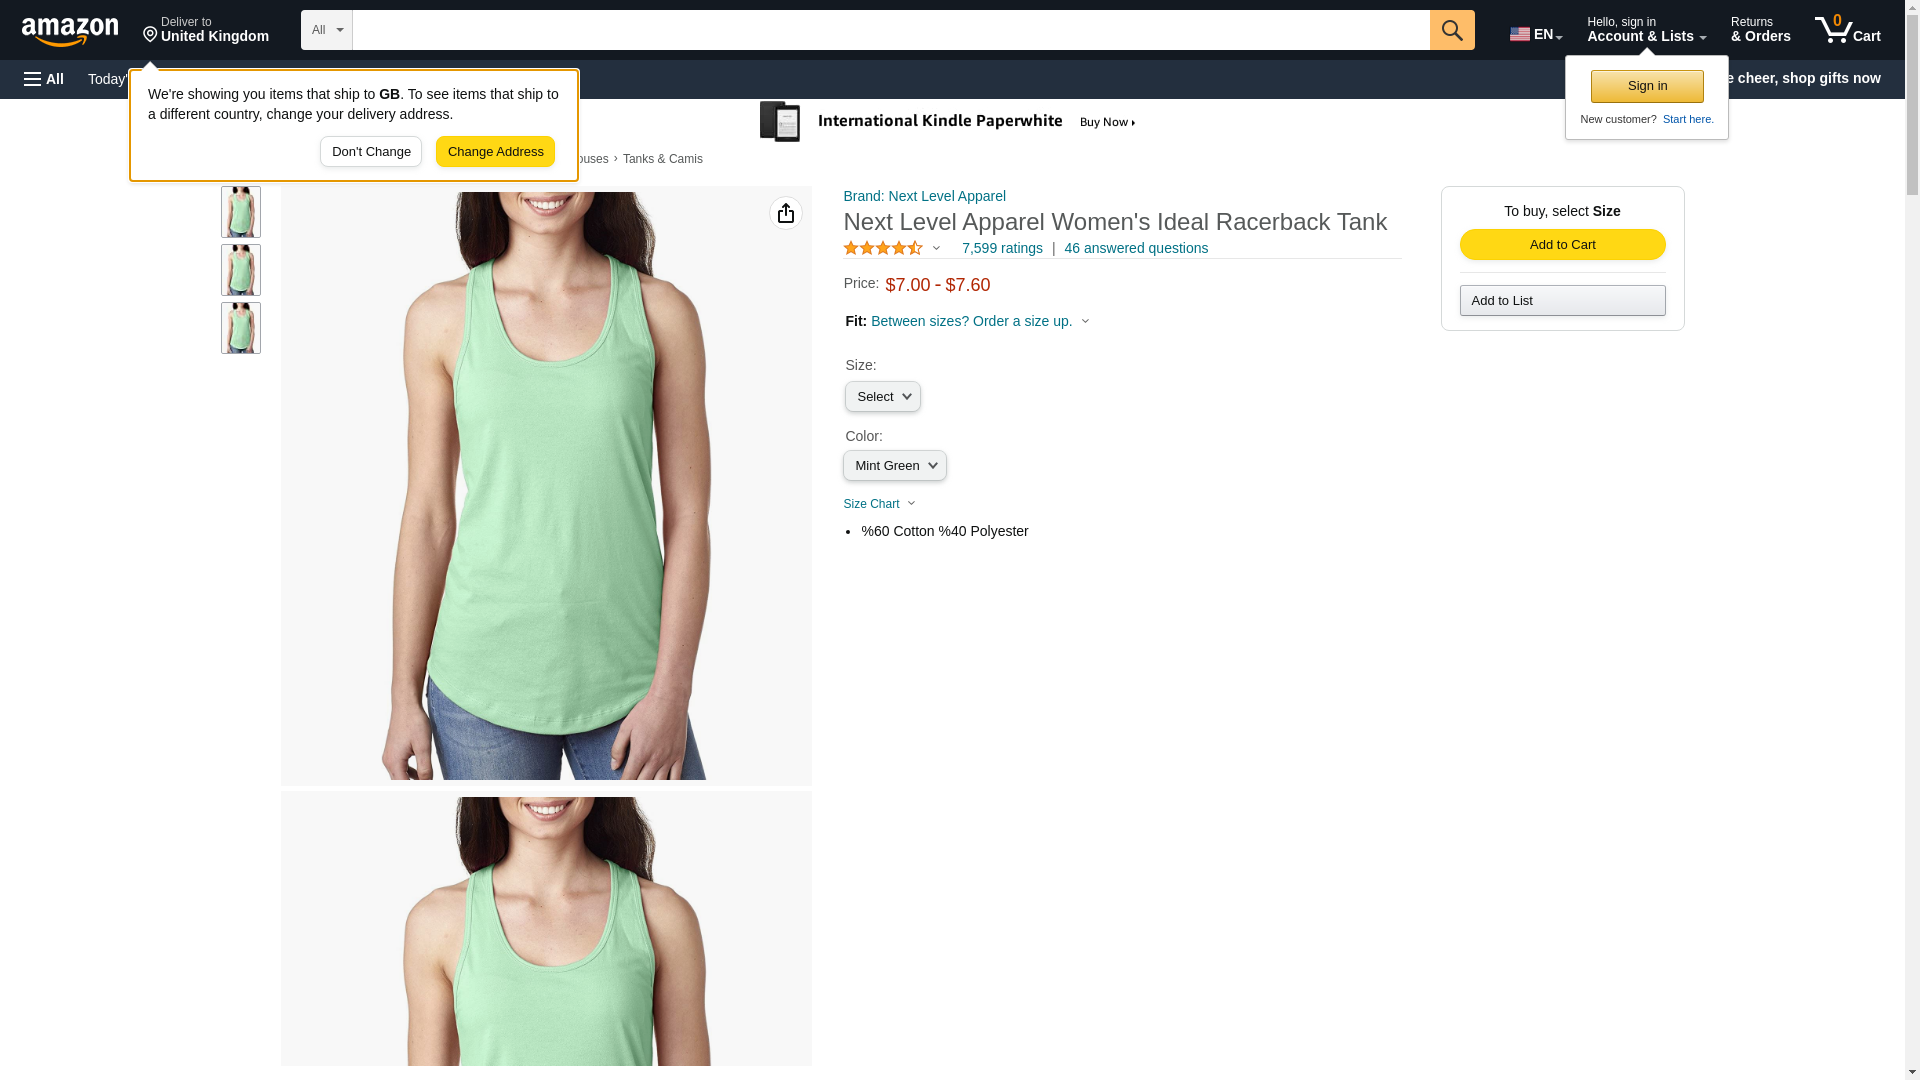Open the Returns & Orders menu
Screen dimensions: 1920x1080
click(1760, 30)
